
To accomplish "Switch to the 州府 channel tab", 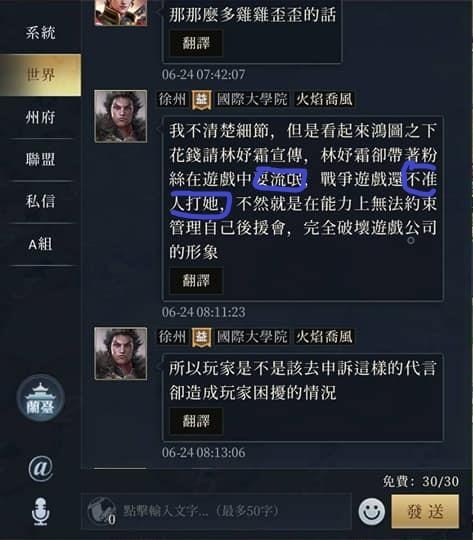I will click(41, 117).
